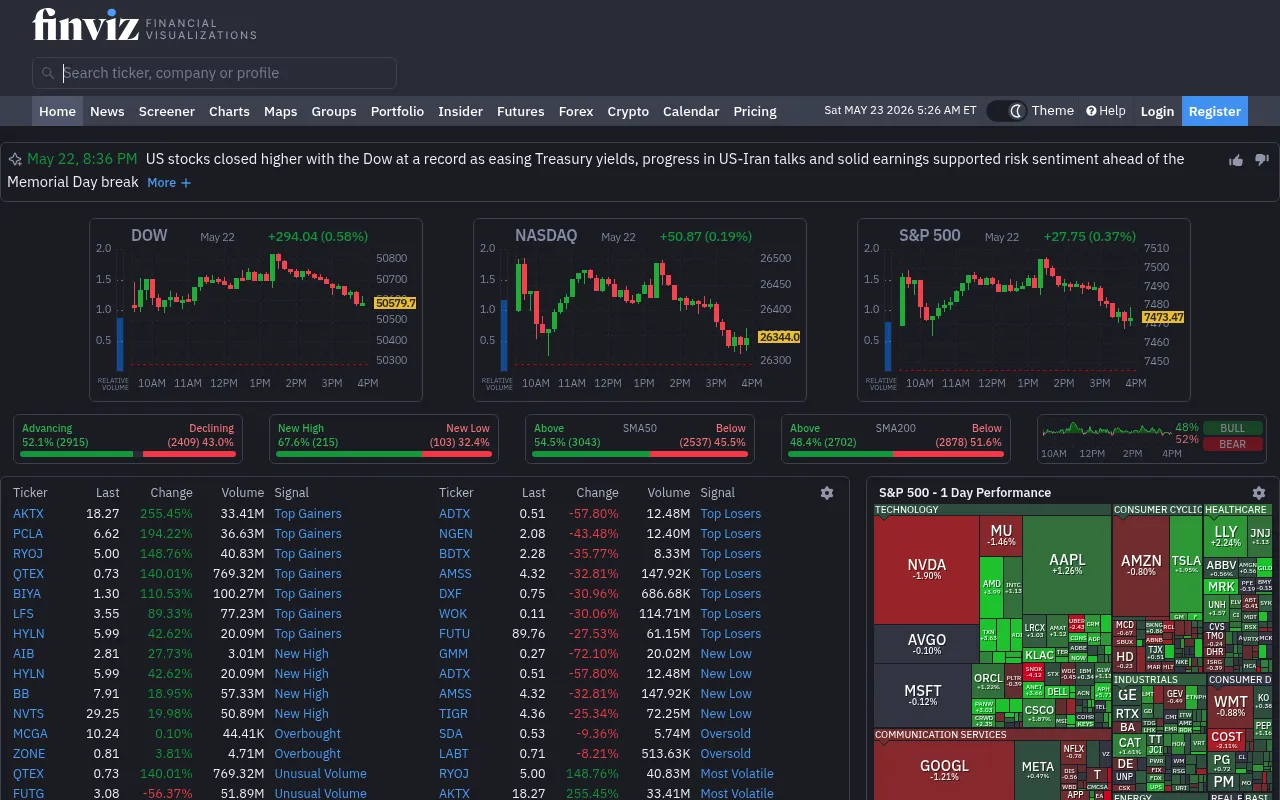Image resolution: width=1280 pixels, height=800 pixels.
Task: Click the New High/New Low bar
Action: pyautogui.click(x=384, y=454)
